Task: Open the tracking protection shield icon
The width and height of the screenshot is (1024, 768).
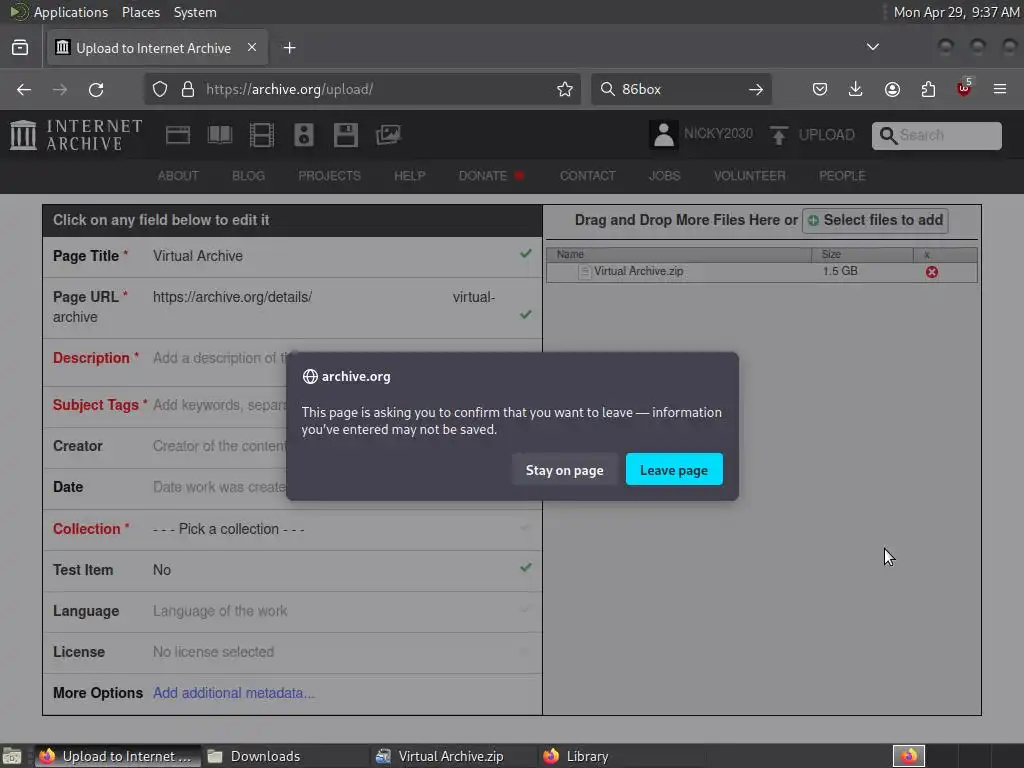Action: (x=160, y=89)
